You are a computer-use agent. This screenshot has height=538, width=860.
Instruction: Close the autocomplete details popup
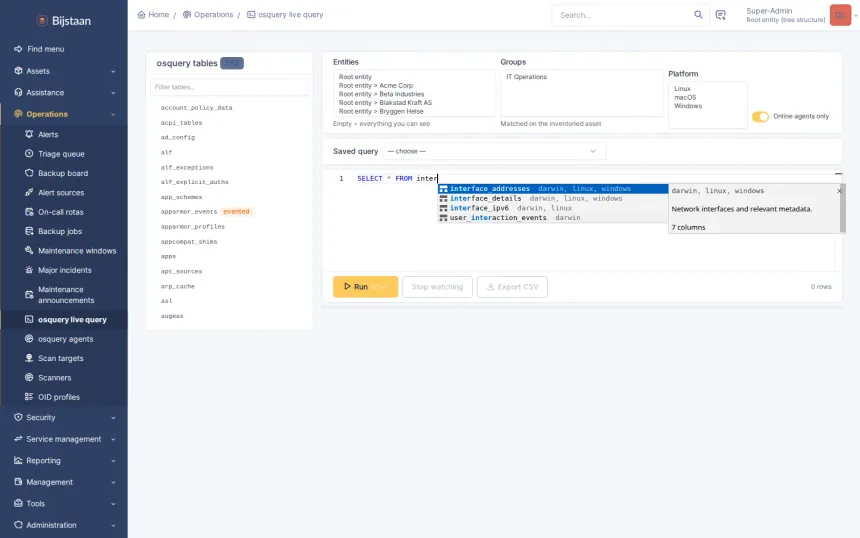pos(839,191)
